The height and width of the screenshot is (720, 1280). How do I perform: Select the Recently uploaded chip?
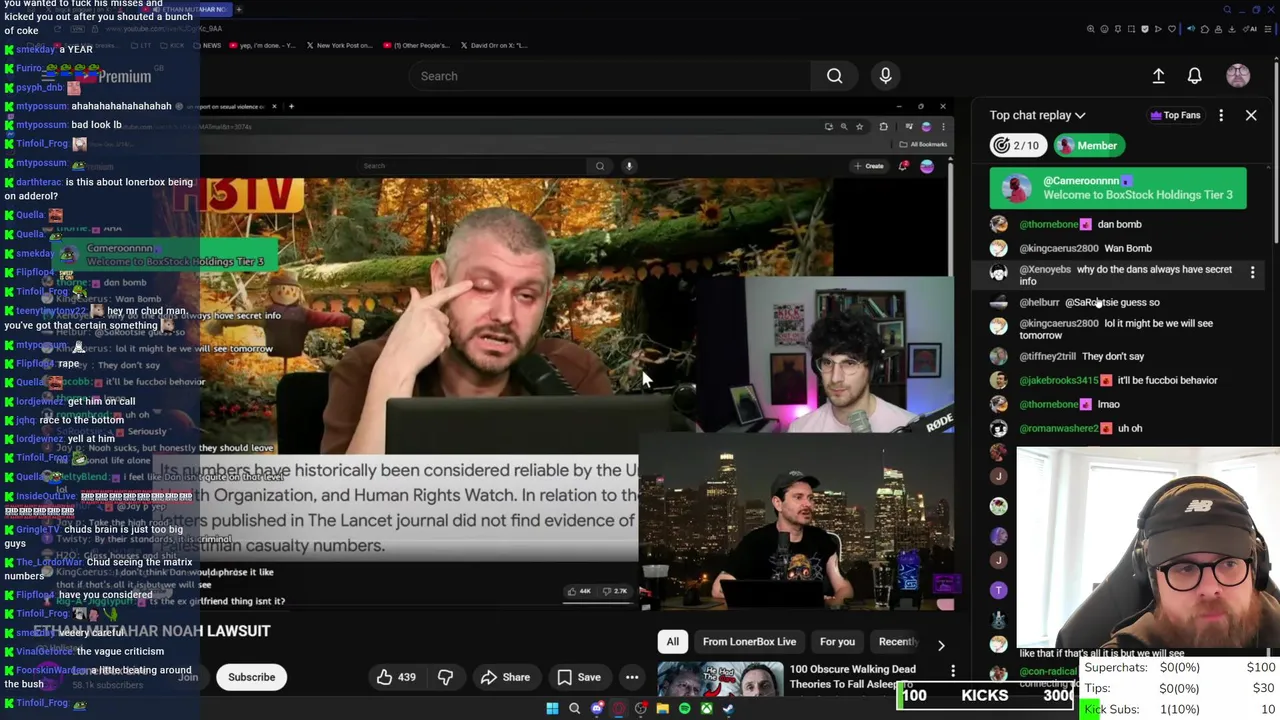(897, 642)
